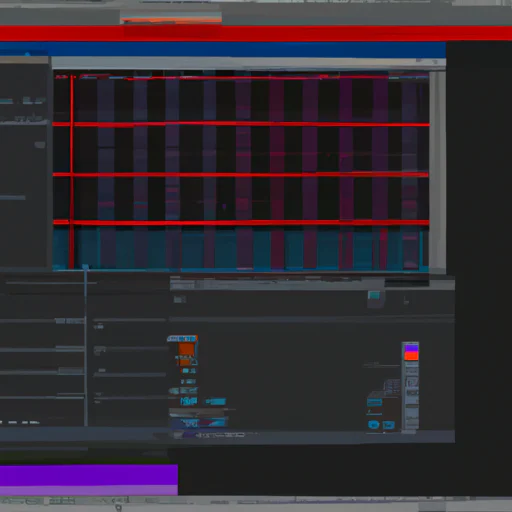Click the blue vertical playhead handle below grid
Screen dimensions: 512x512
coord(86,267)
